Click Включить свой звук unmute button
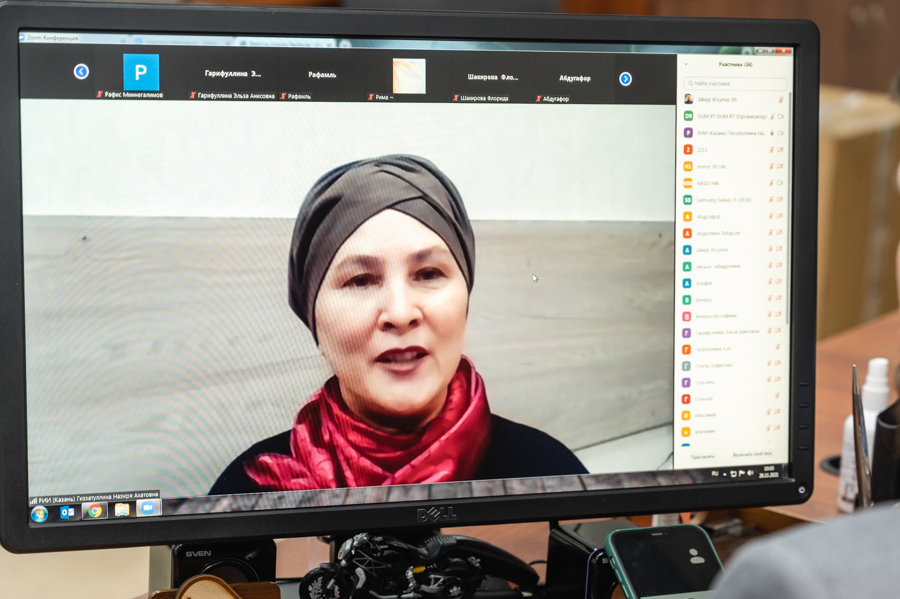 [x=752, y=454]
